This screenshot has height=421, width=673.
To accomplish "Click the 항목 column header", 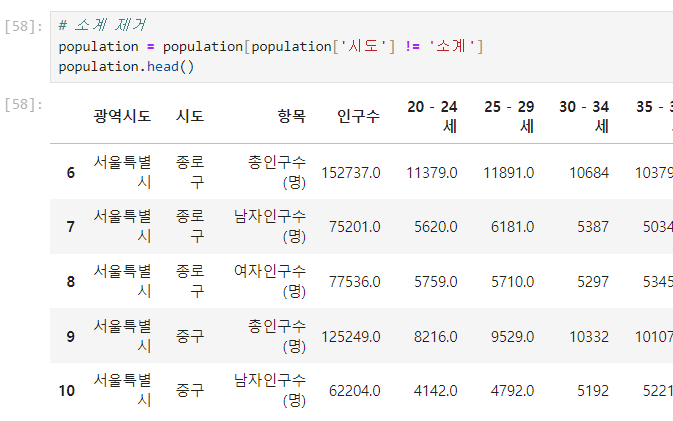I will click(291, 116).
